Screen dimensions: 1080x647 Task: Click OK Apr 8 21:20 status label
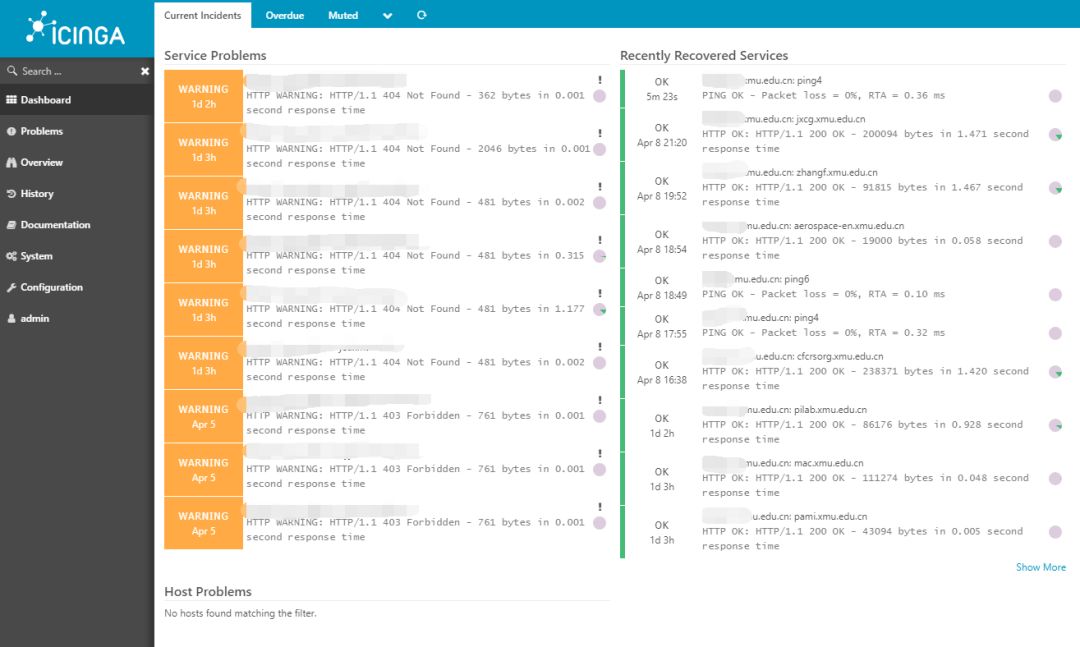(x=662, y=135)
